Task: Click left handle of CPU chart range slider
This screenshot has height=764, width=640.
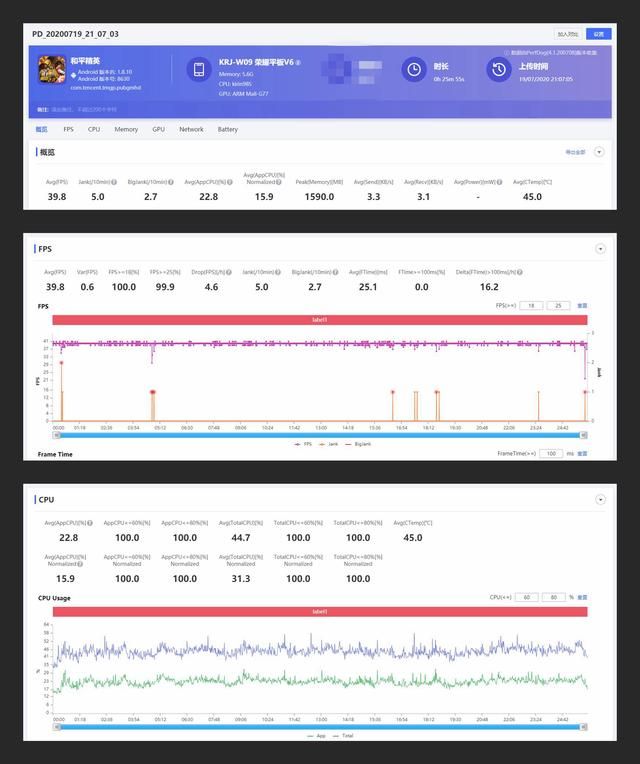Action: 56,727
